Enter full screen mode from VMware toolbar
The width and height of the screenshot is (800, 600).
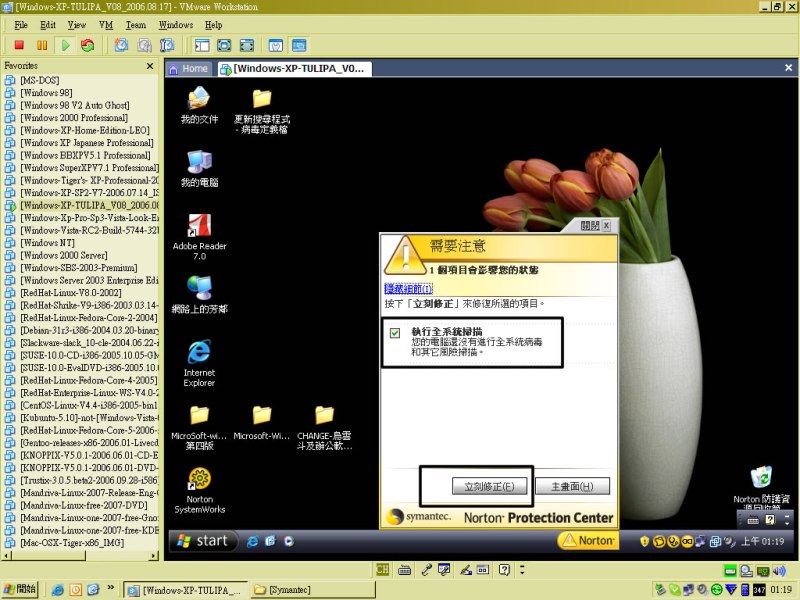click(x=224, y=45)
